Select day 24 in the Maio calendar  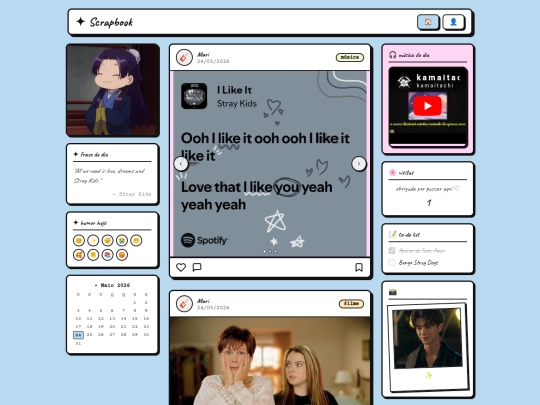(x=78, y=335)
